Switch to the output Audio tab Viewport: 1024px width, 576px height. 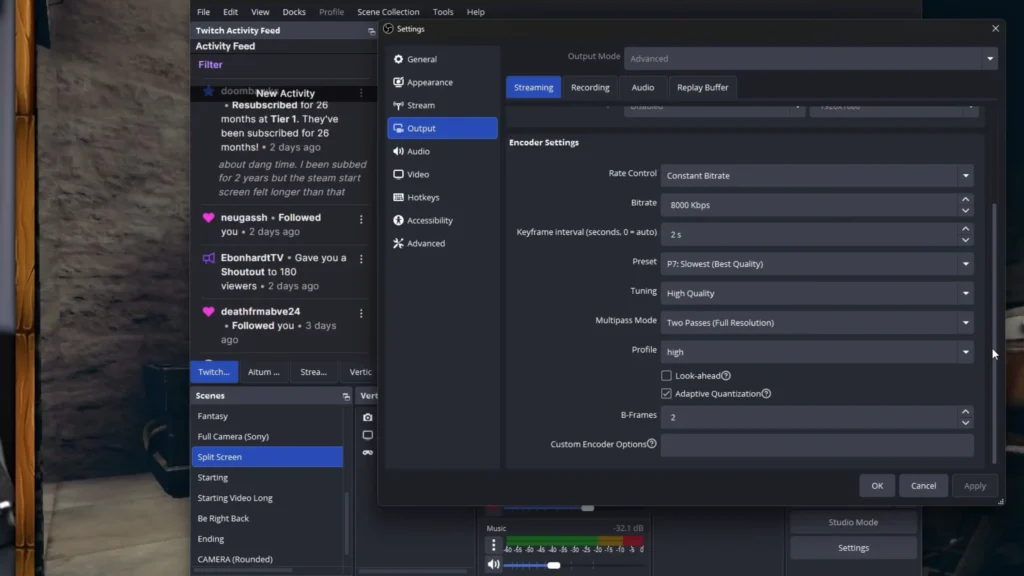tap(643, 88)
